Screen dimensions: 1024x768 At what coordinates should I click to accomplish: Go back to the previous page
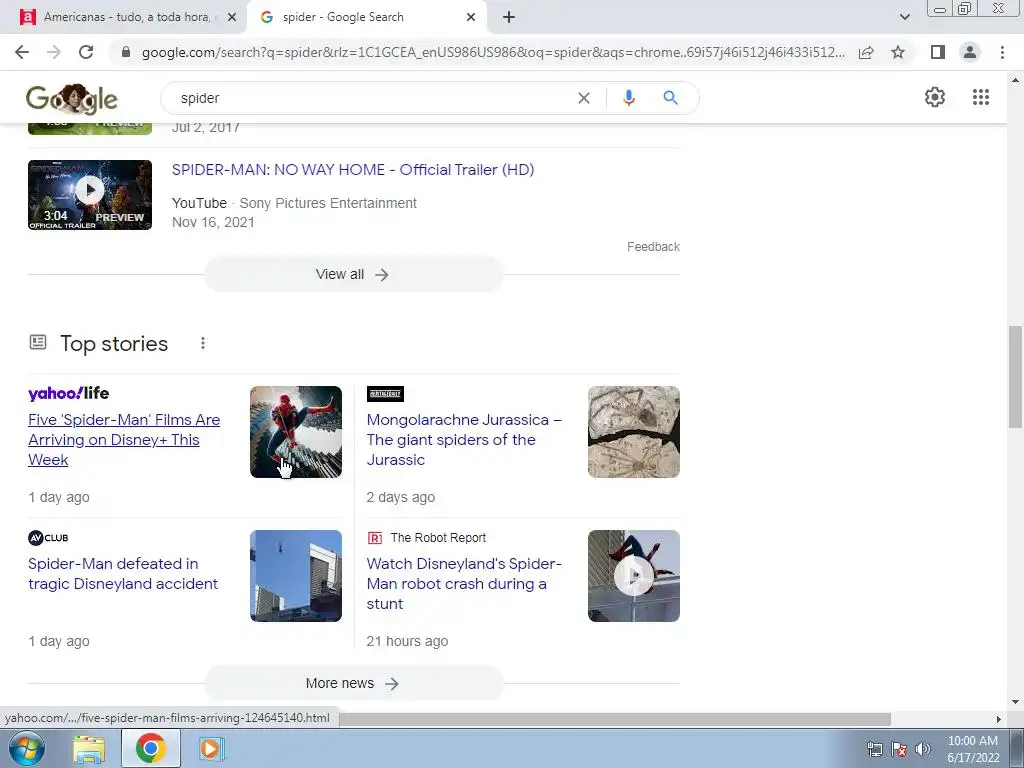coord(22,52)
